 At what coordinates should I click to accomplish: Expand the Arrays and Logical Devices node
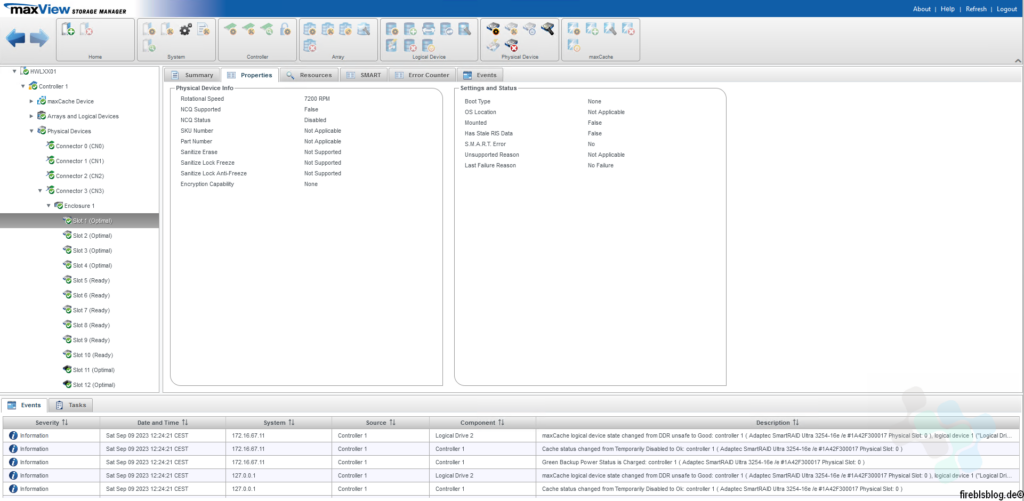[x=31, y=116]
